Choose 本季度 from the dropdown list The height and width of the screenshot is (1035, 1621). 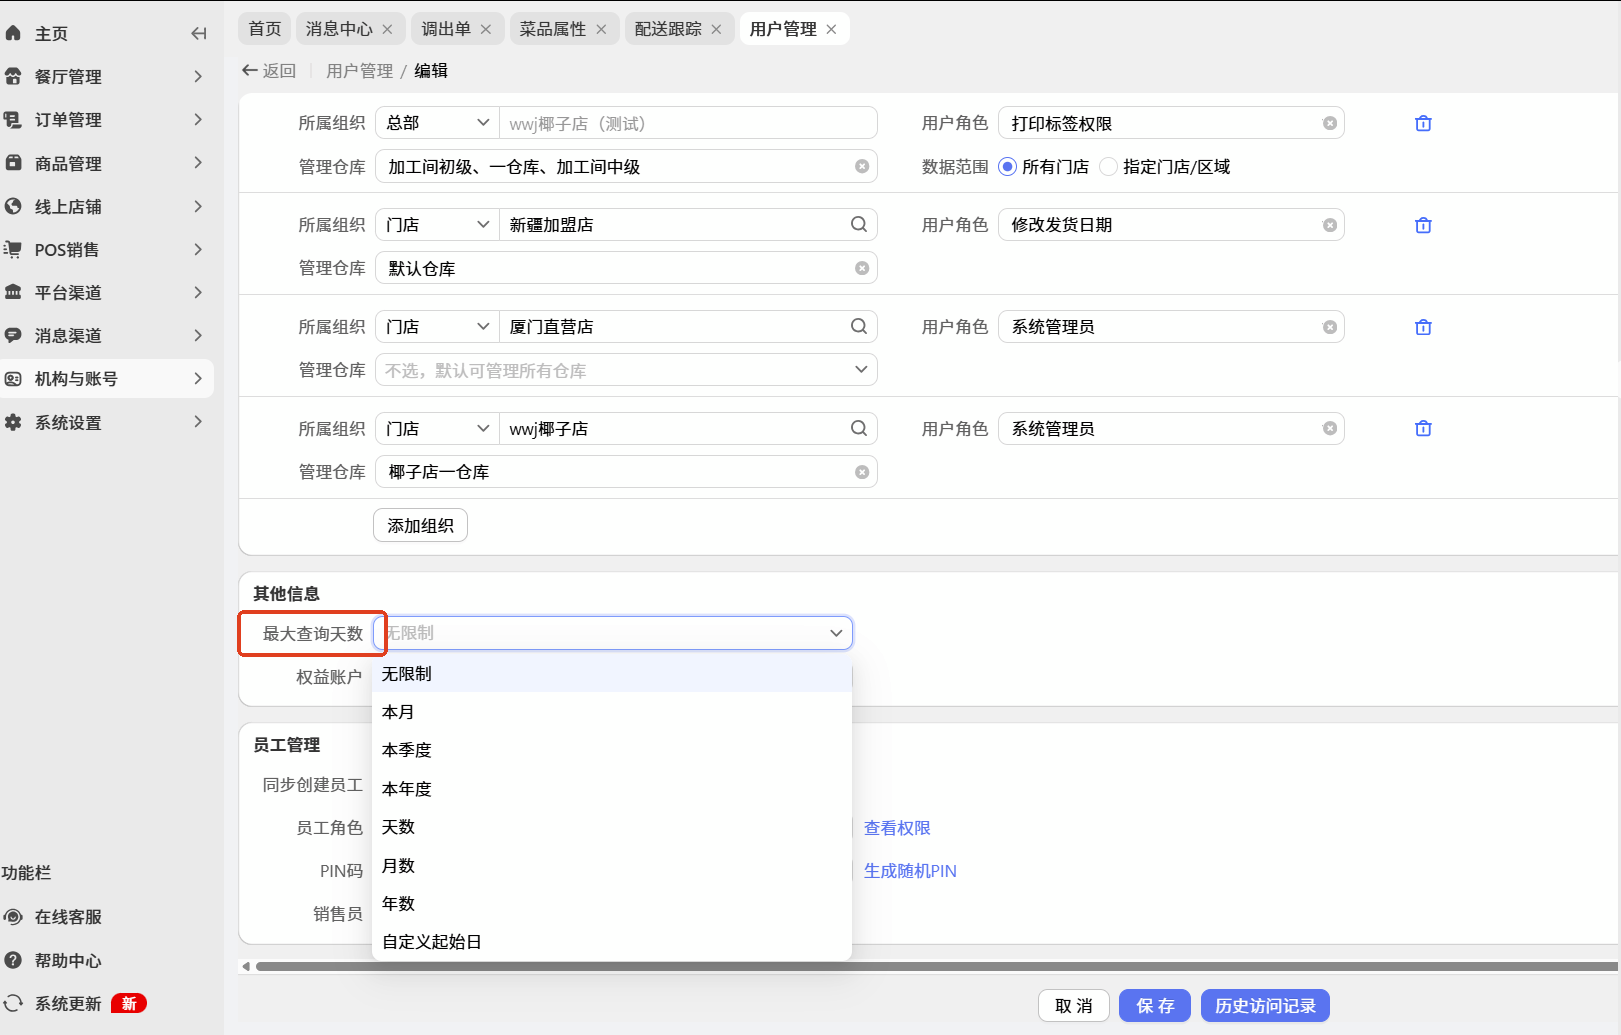pos(407,750)
